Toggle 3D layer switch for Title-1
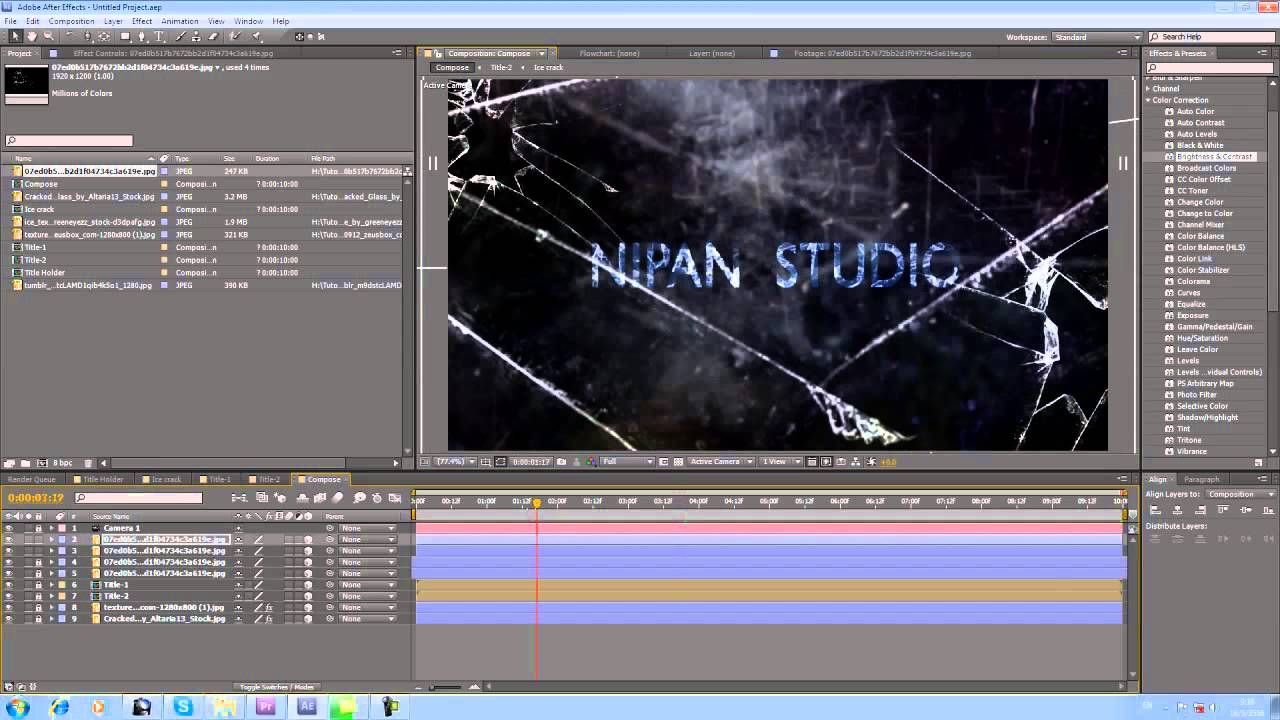1280x720 pixels. [308, 585]
